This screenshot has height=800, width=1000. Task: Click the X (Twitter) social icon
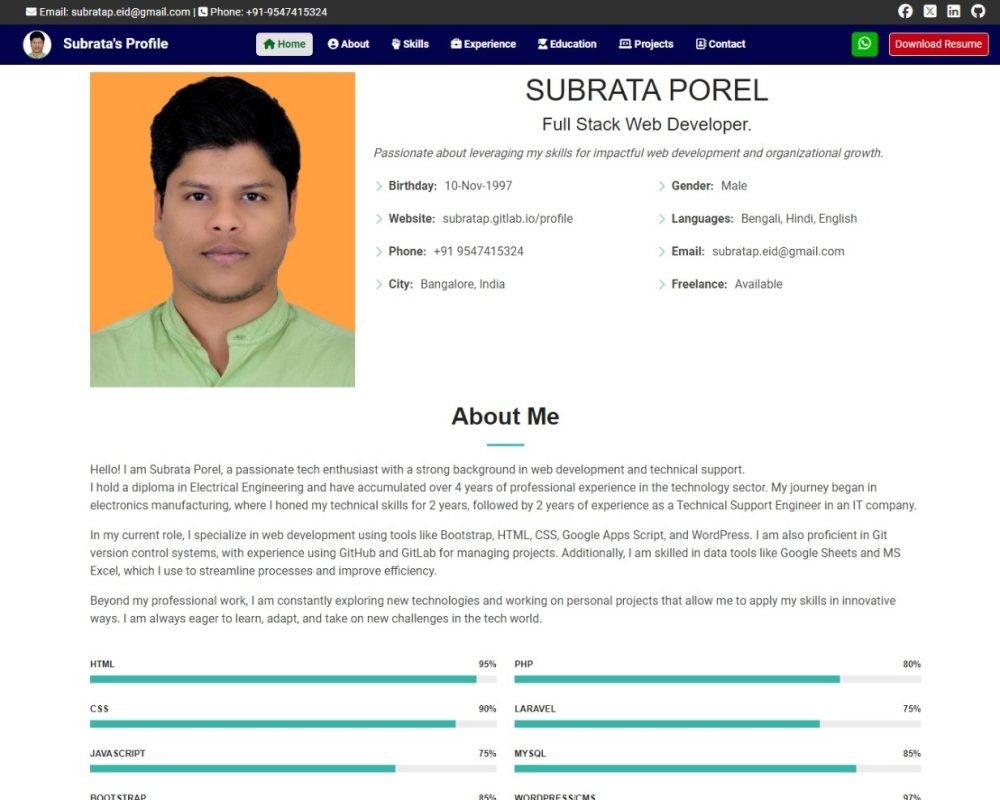click(x=930, y=11)
